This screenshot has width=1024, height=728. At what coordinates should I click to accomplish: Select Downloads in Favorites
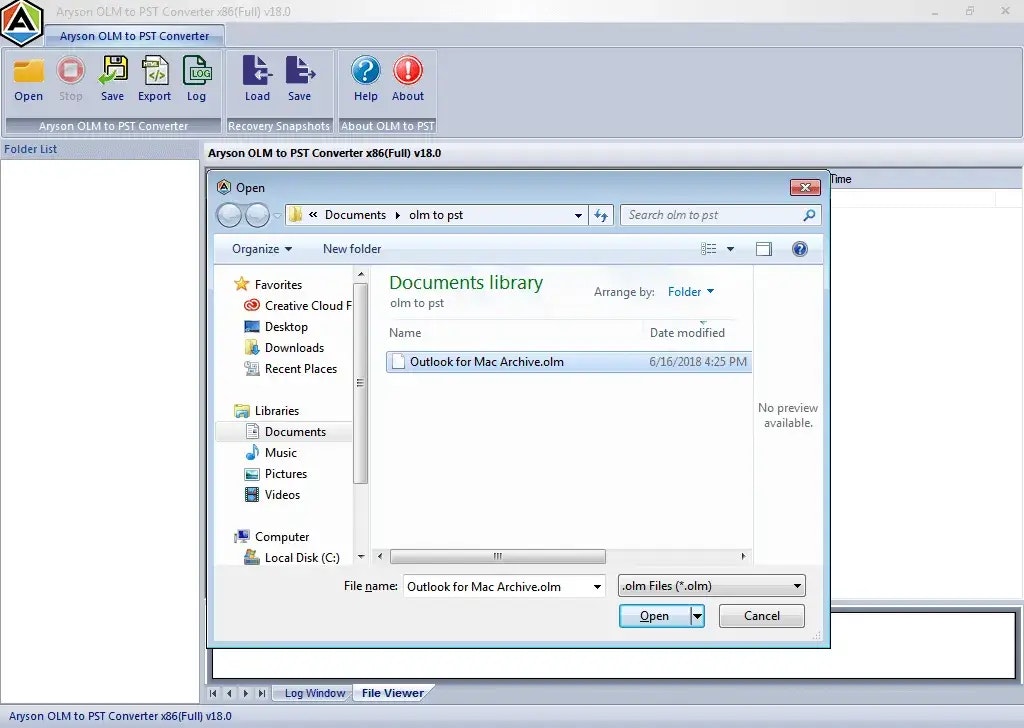pos(284,347)
